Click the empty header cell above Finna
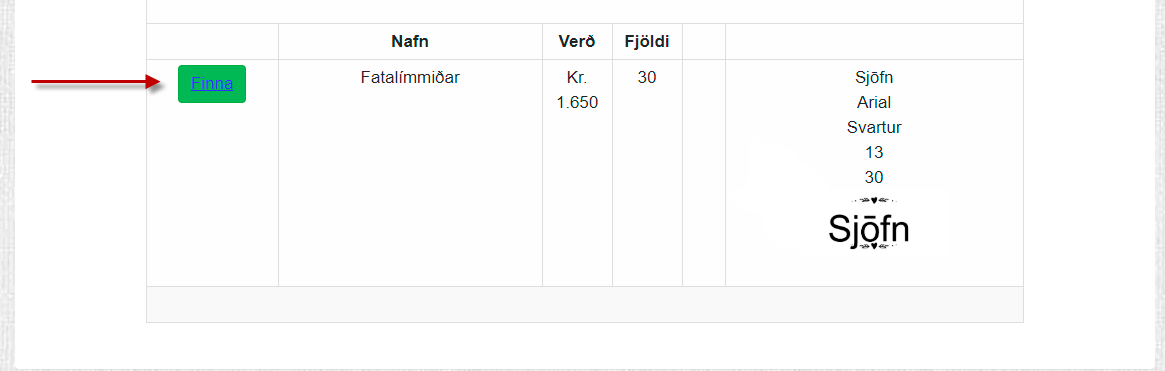Image resolution: width=1165 pixels, height=371 pixels. 212,42
